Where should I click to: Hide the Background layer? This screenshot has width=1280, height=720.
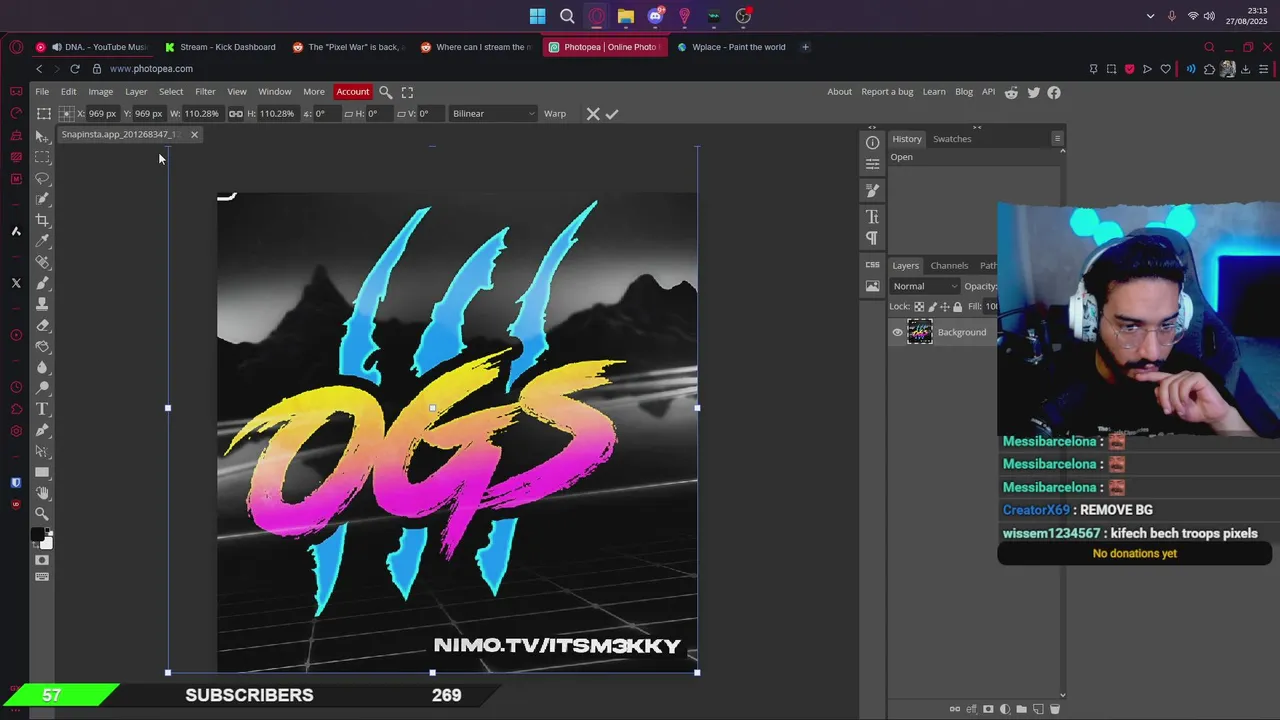[x=897, y=333]
